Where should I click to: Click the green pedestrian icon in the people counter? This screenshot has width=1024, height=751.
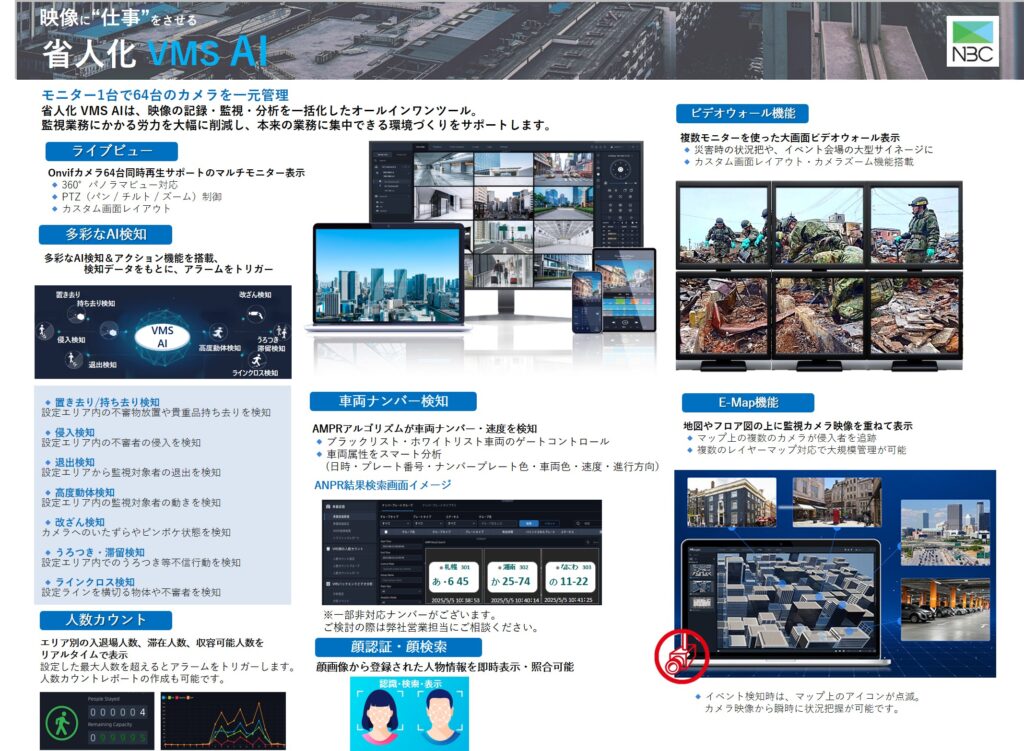coord(62,722)
